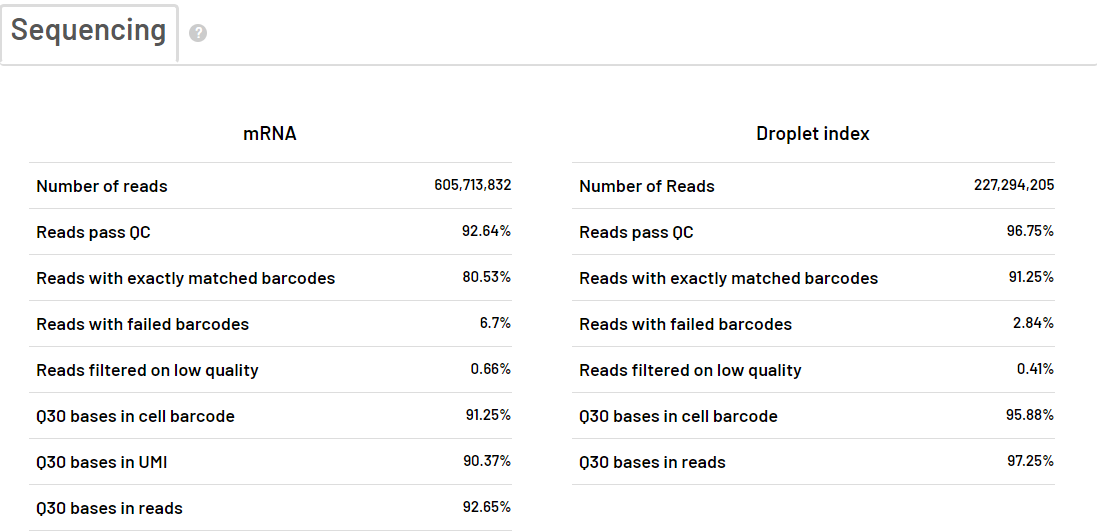Image resolution: width=1097 pixels, height=531 pixels.
Task: Click Droplet index Number of Reads label
Action: coord(647,186)
